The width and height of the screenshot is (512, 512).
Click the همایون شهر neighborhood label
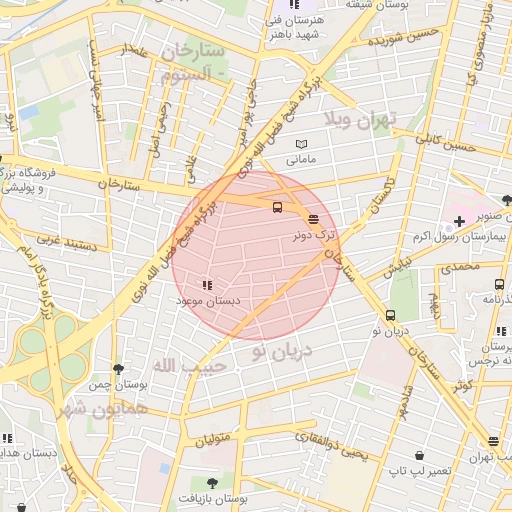(x=103, y=409)
